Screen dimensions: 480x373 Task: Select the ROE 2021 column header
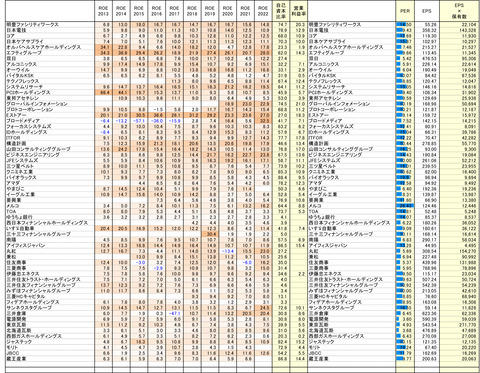[245, 11]
